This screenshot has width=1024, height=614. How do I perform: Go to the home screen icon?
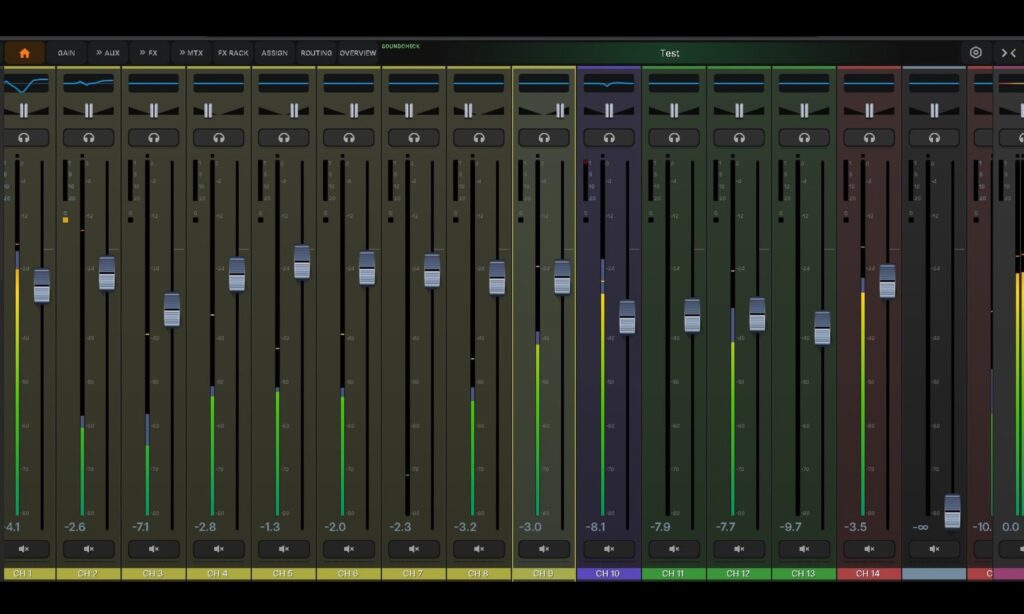(24, 53)
